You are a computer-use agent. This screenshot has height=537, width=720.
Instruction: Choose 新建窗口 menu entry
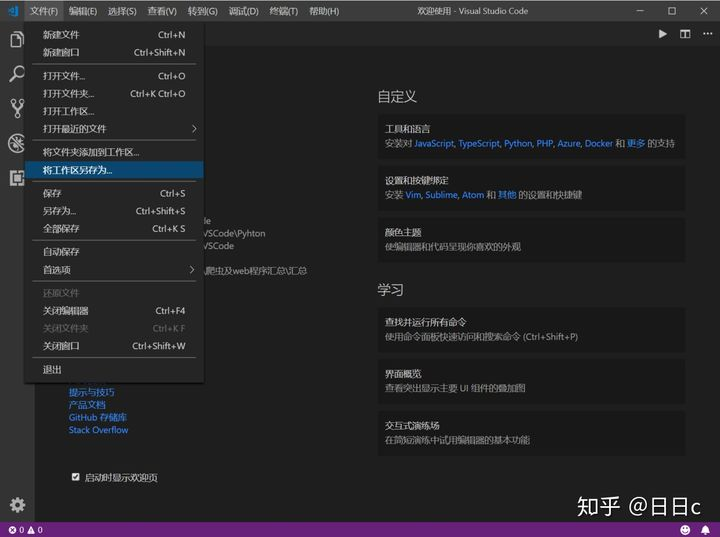pyautogui.click(x=115, y=52)
